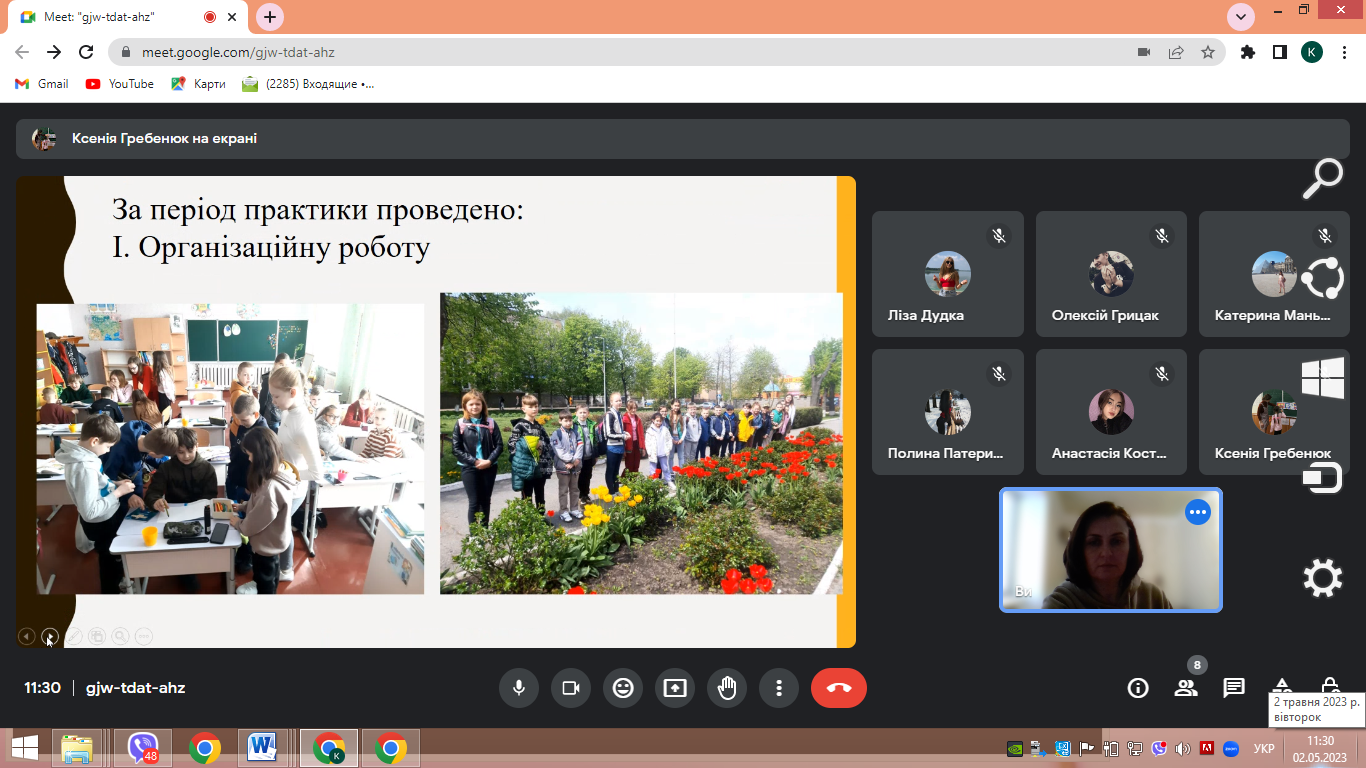Screen dimensions: 1366x768
Task: Raise hand in the meeting
Action: coord(727,688)
